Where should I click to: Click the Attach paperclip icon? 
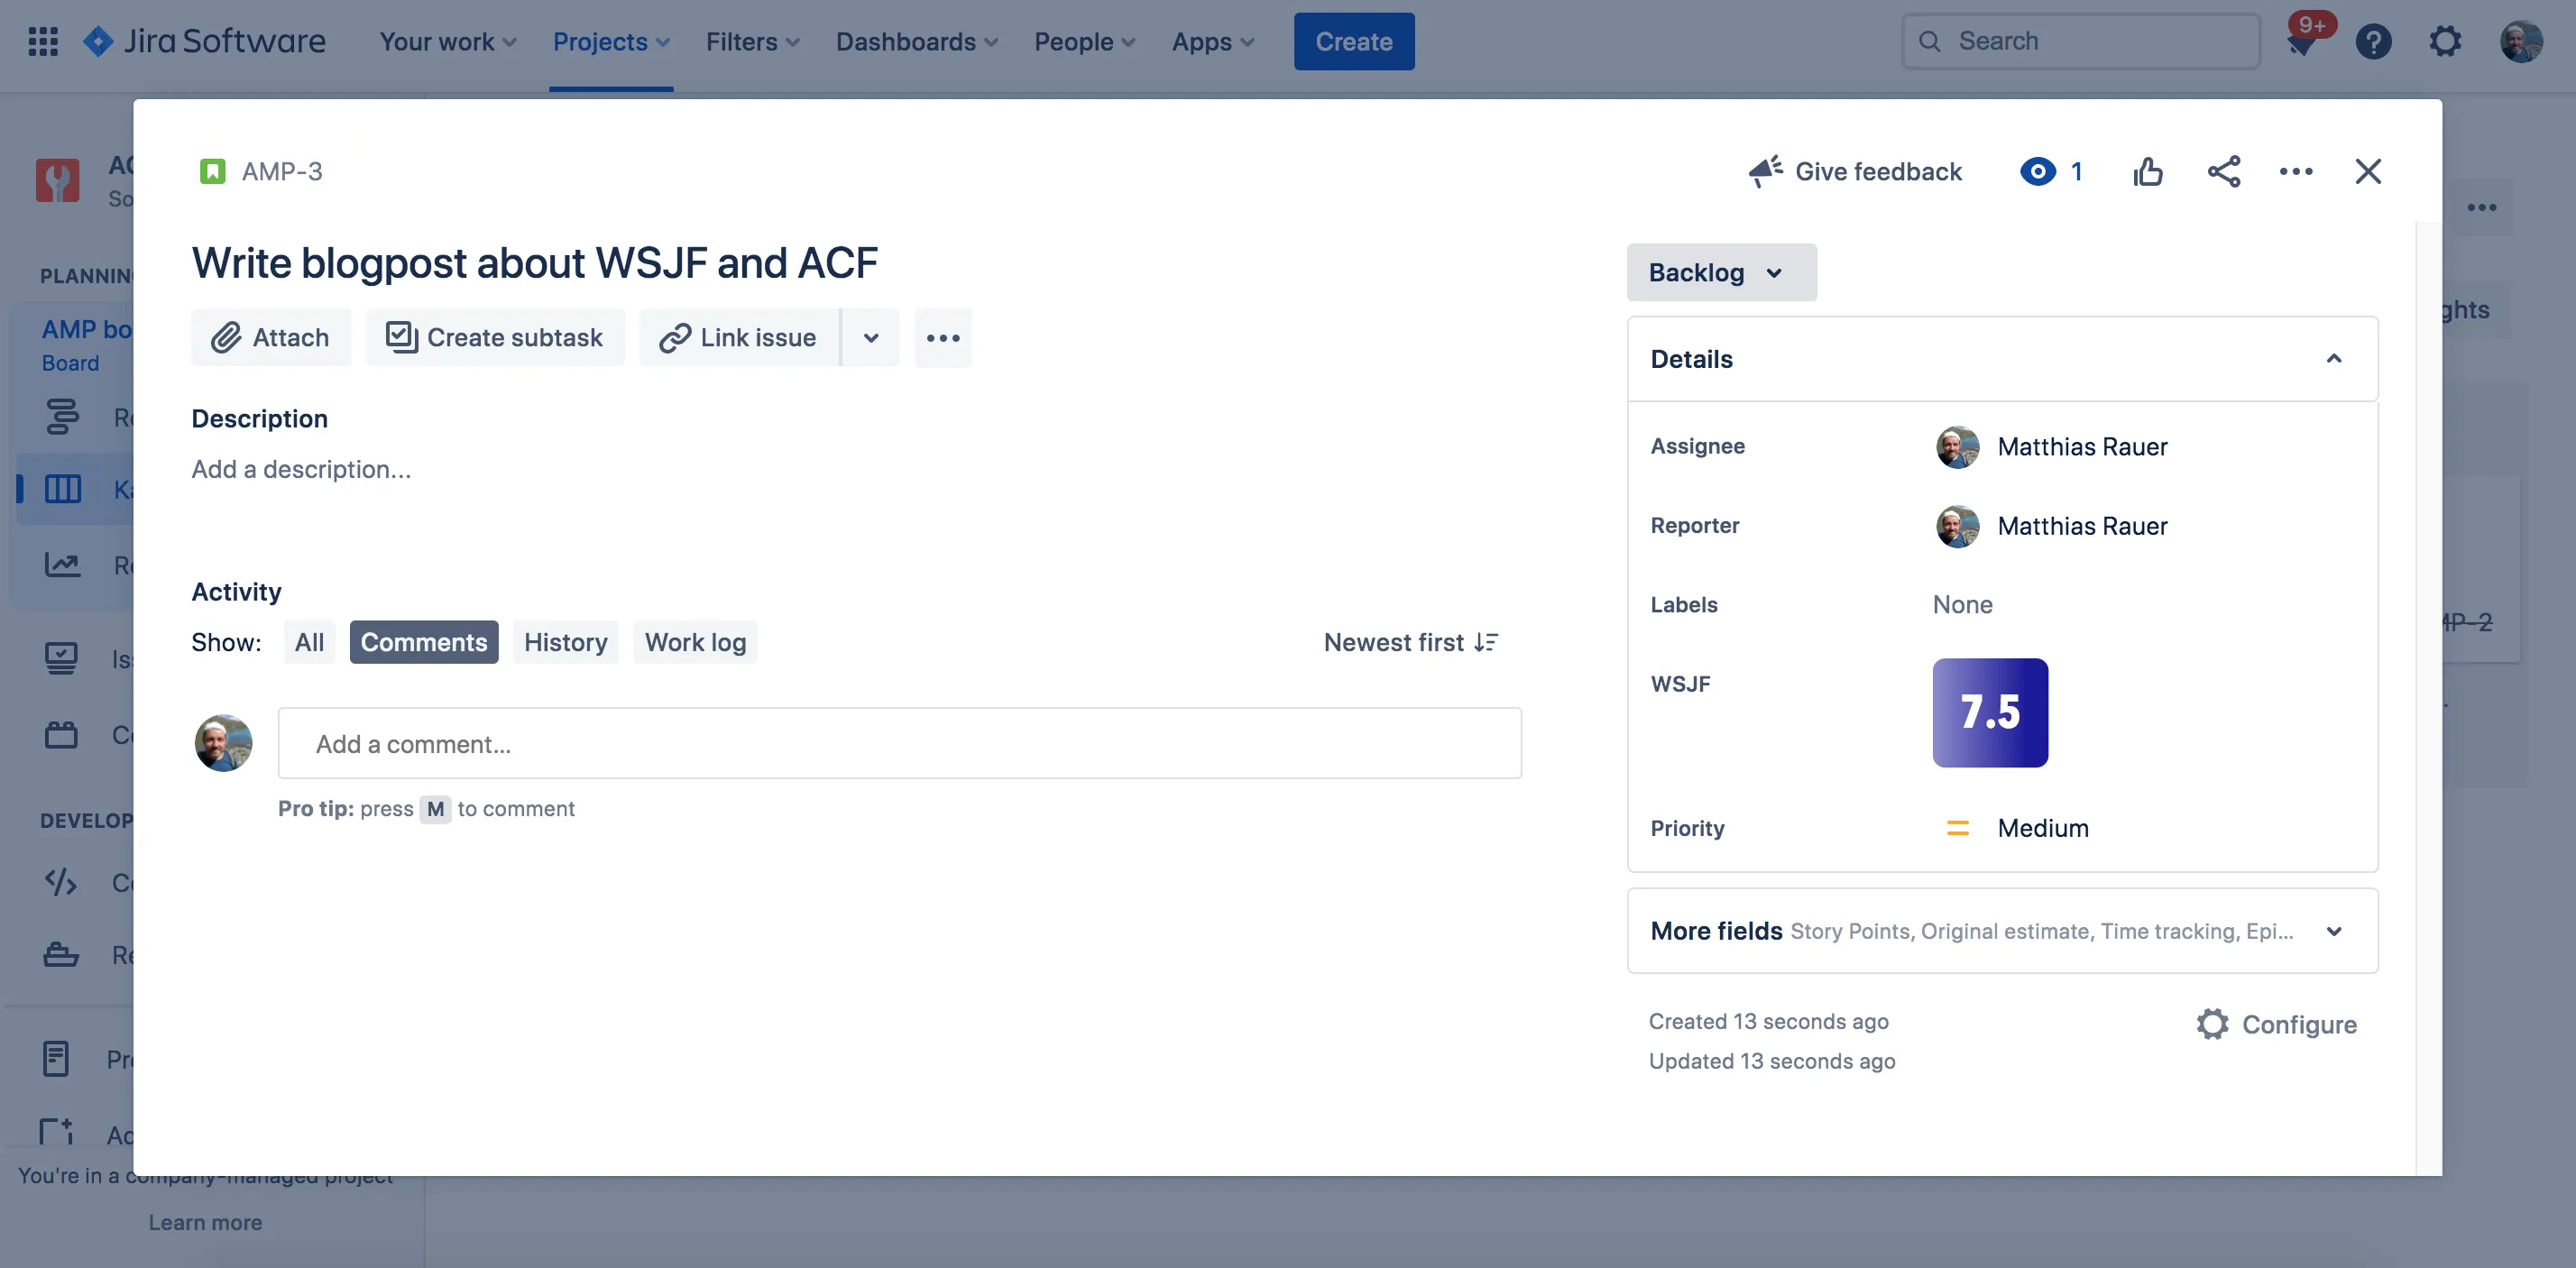[x=230, y=337]
